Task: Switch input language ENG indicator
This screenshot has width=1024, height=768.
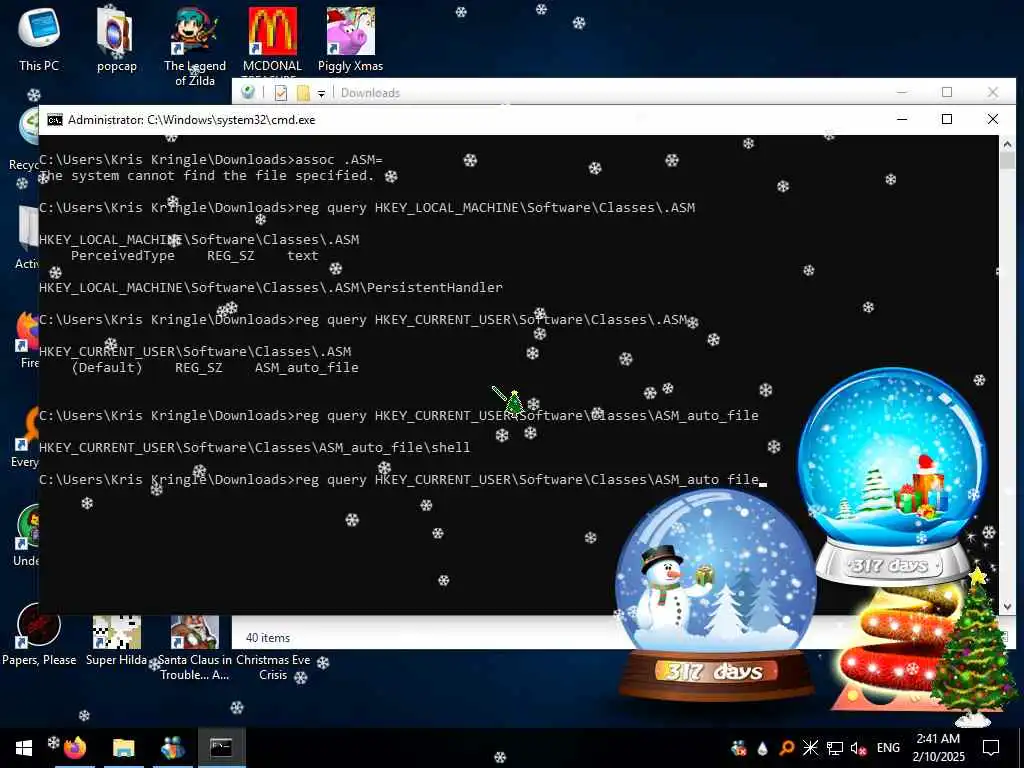Action: point(888,748)
